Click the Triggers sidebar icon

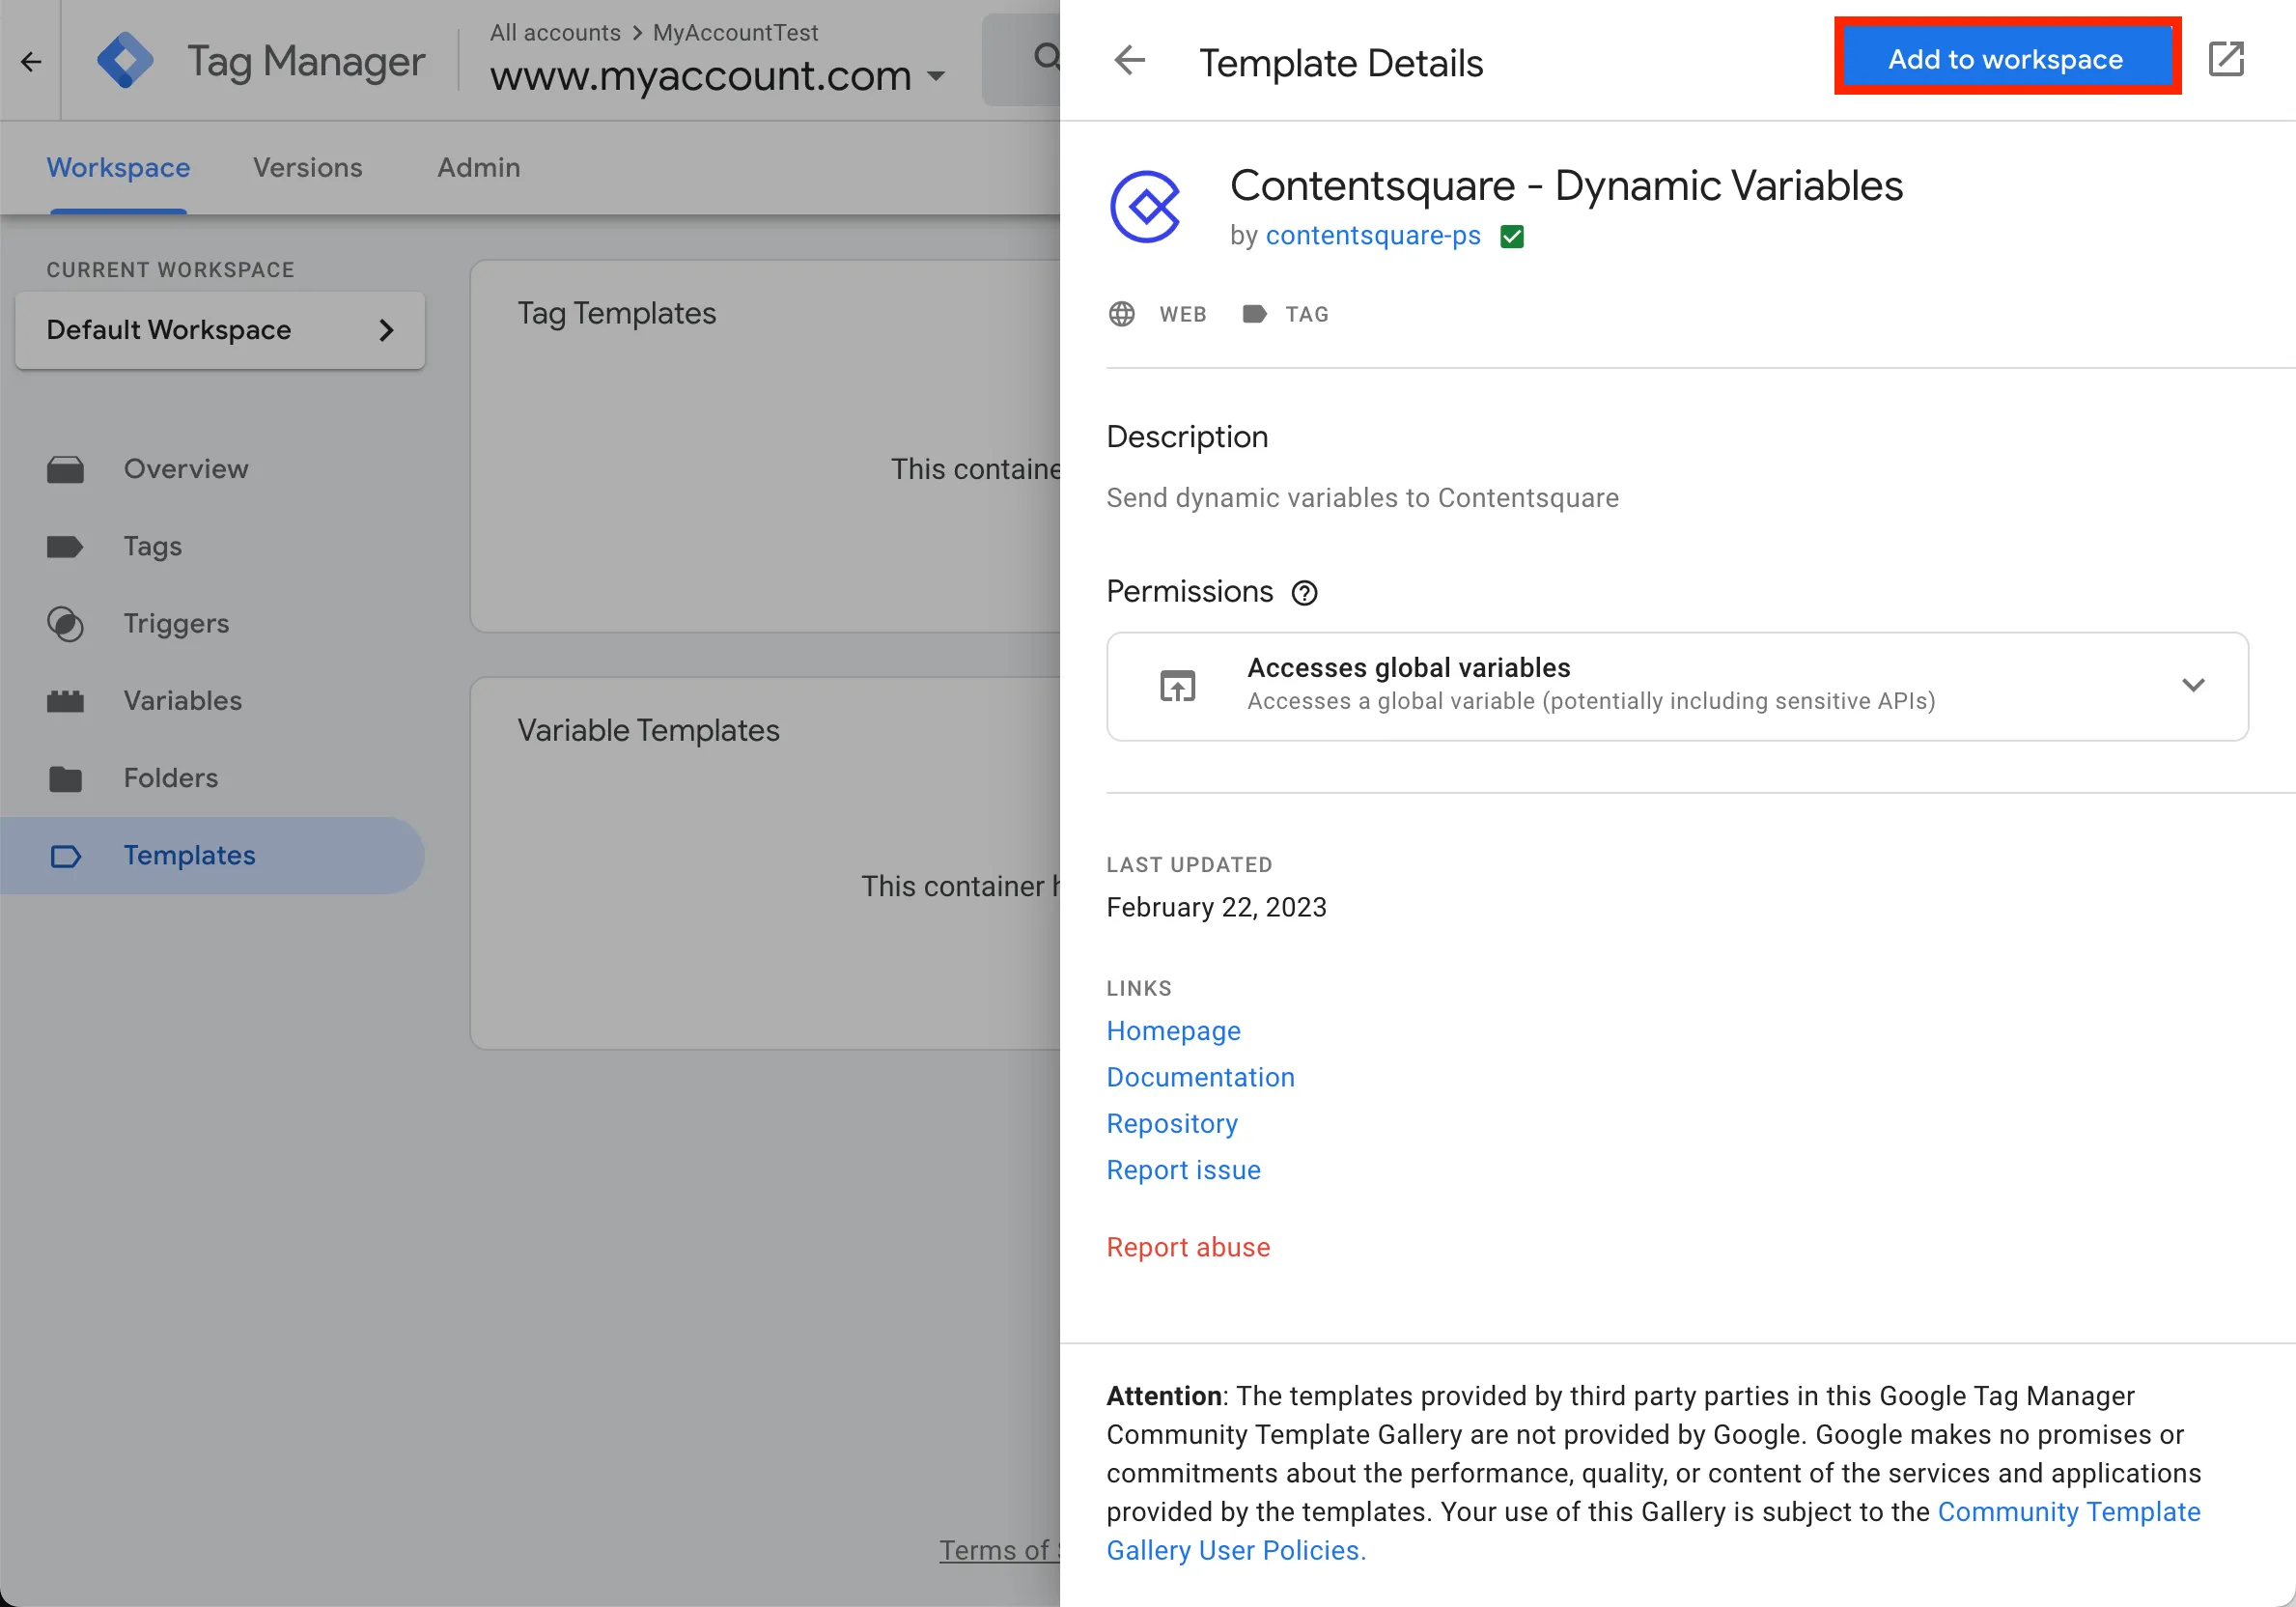[66, 624]
